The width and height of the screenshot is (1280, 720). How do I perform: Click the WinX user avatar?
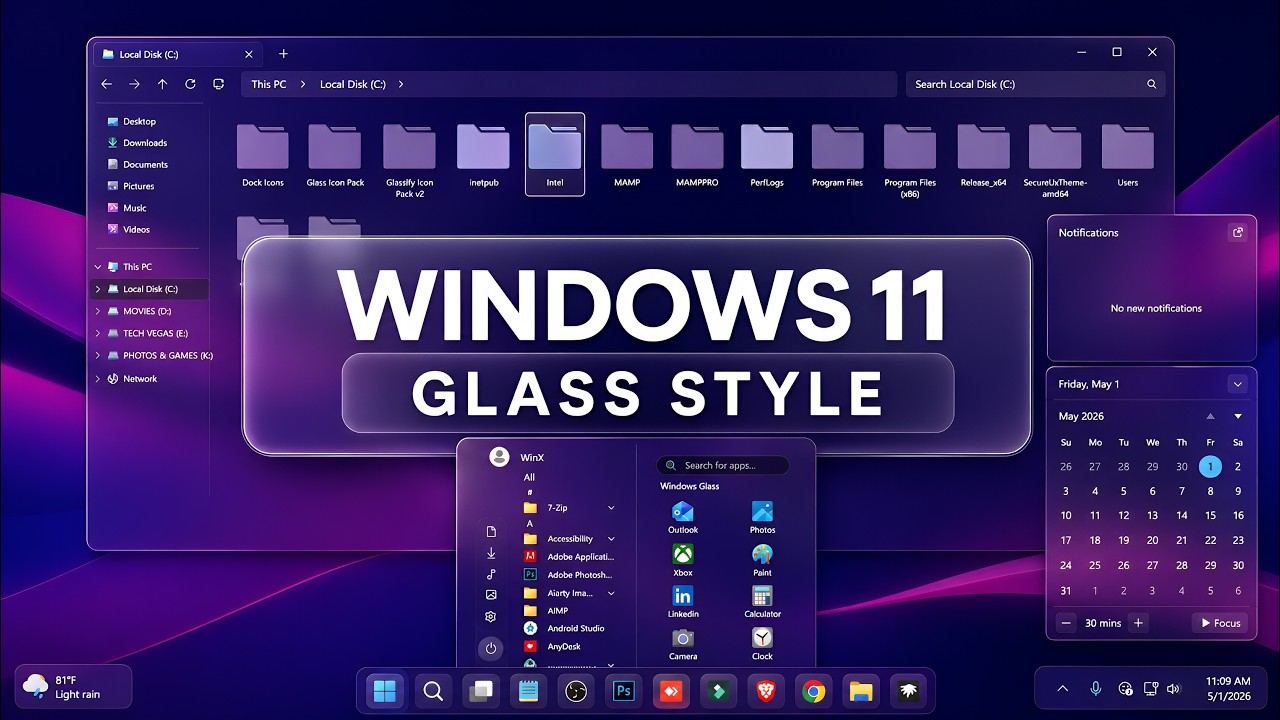499,457
